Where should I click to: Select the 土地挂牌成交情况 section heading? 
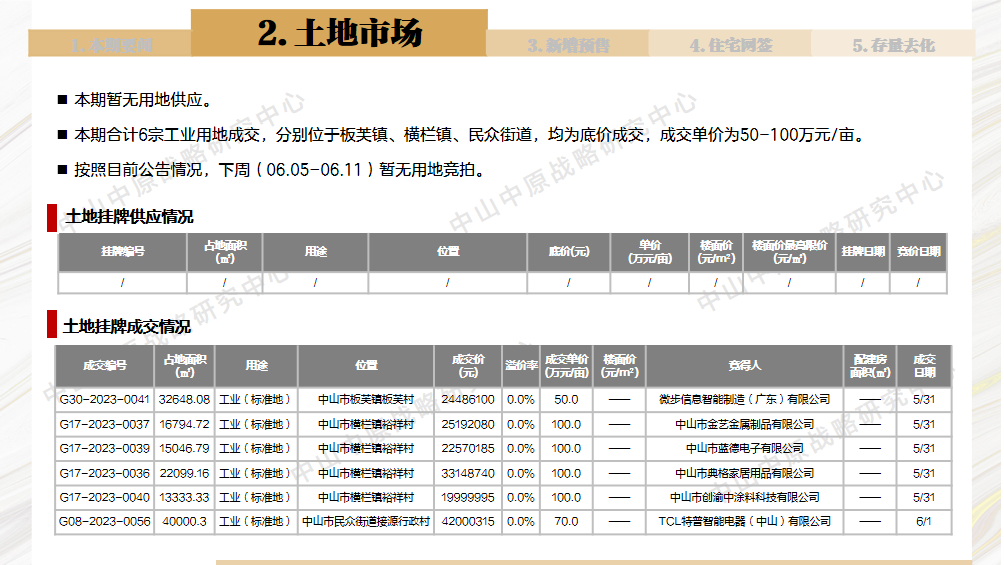(x=127, y=327)
